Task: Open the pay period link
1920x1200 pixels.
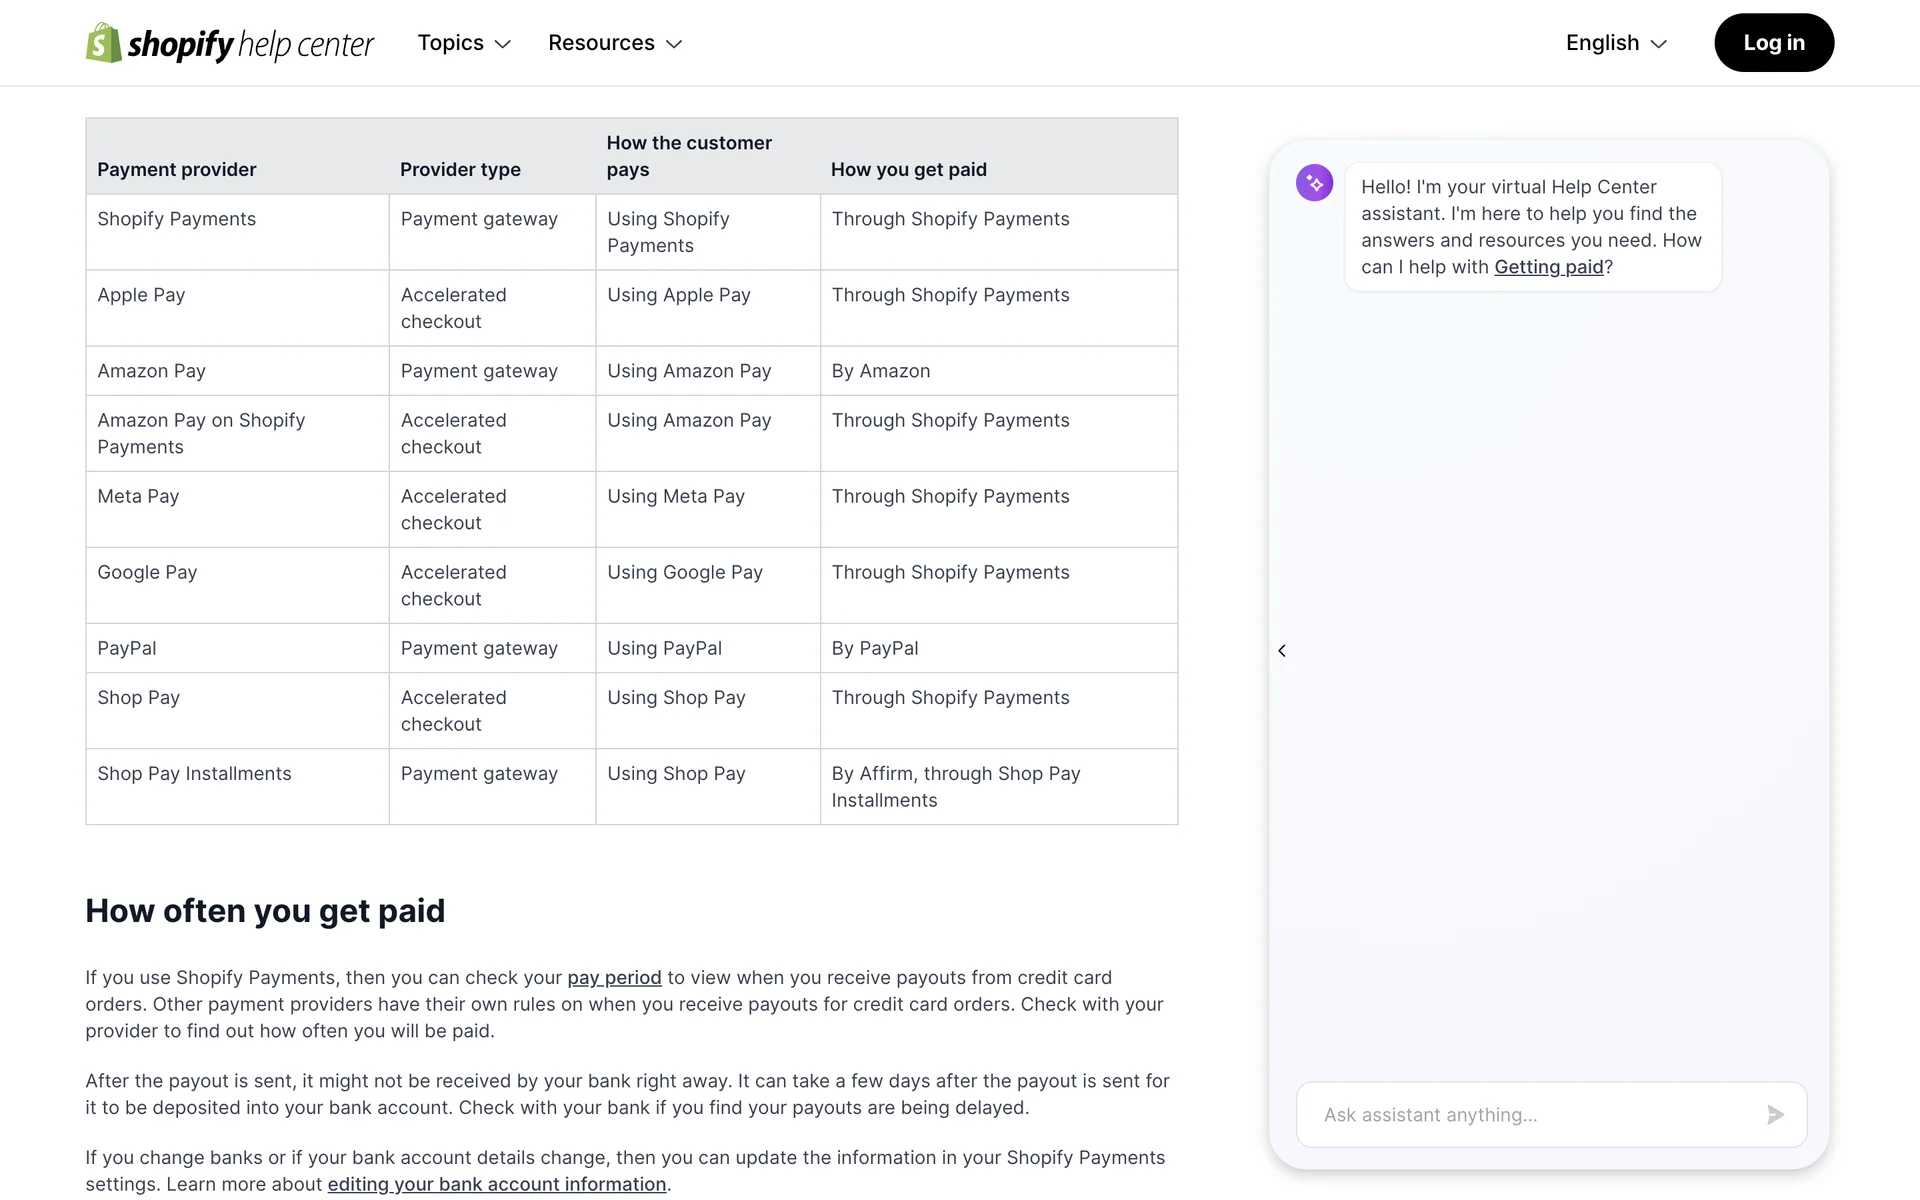Action: point(614,978)
